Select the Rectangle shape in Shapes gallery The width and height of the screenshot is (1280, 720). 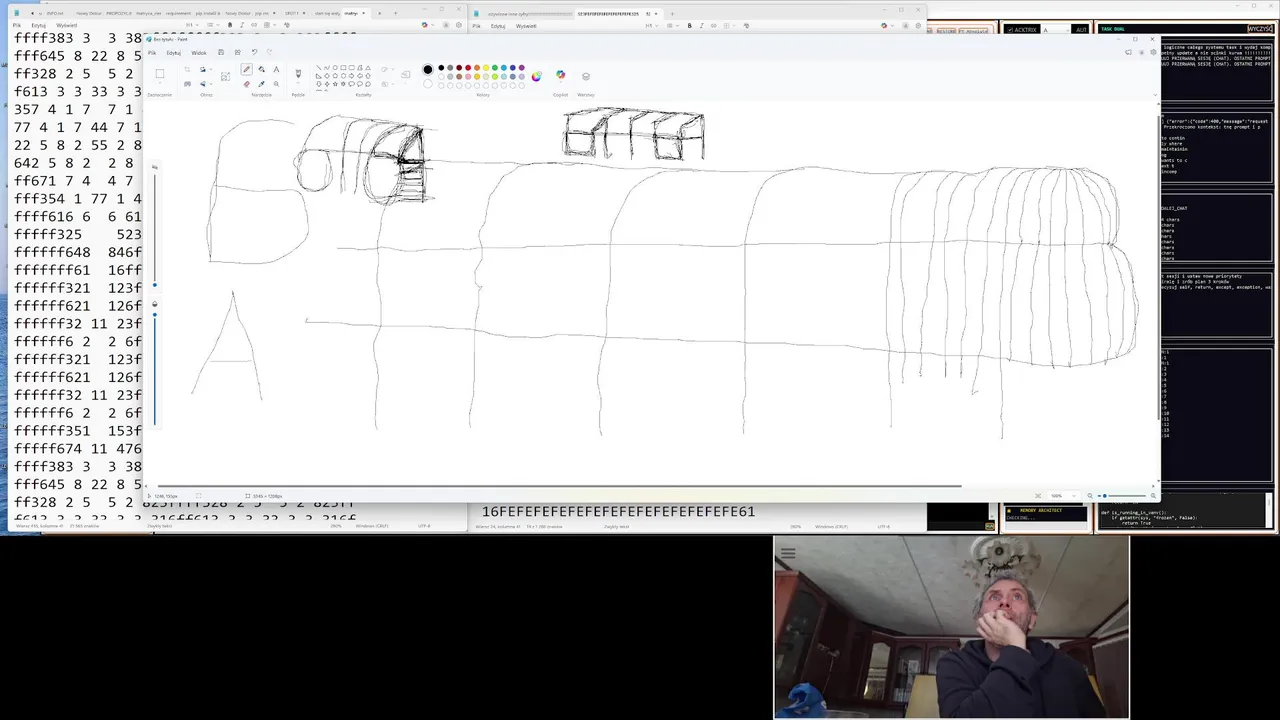pyautogui.click(x=343, y=67)
